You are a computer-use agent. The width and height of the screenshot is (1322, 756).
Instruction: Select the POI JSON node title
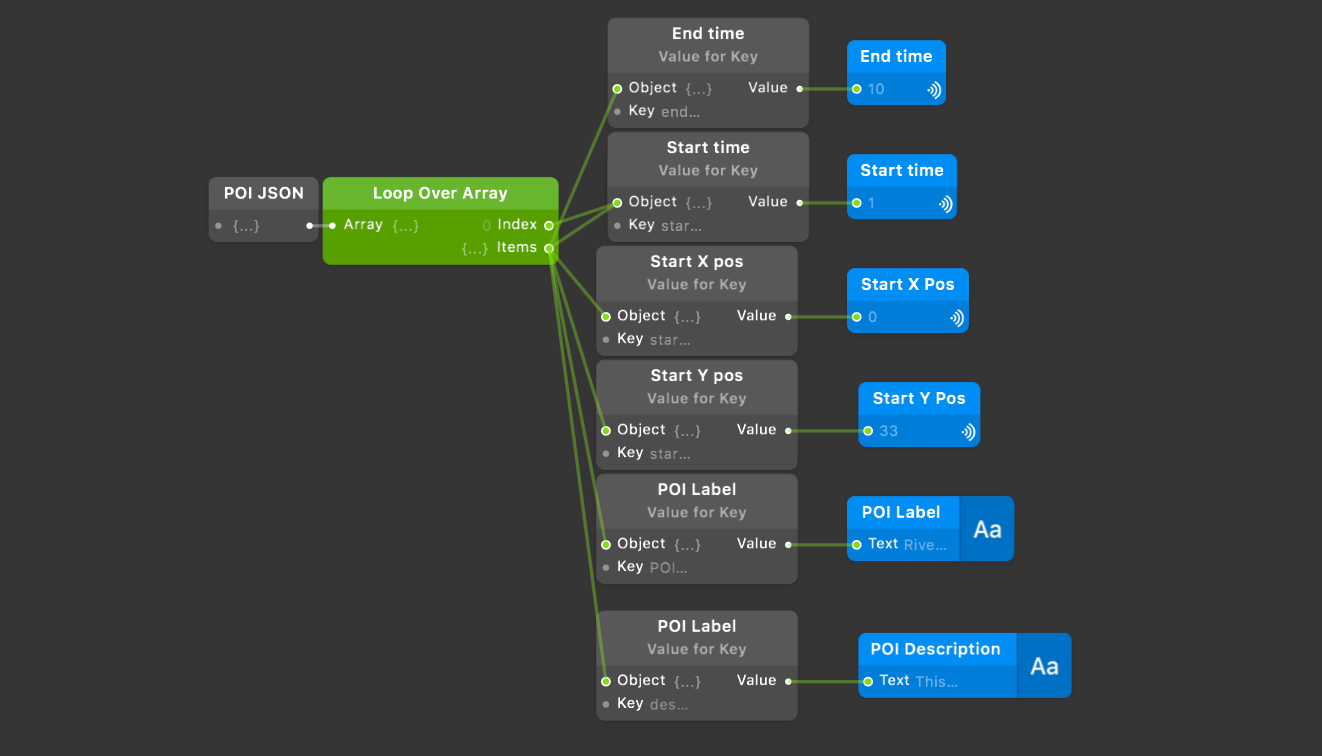click(263, 192)
